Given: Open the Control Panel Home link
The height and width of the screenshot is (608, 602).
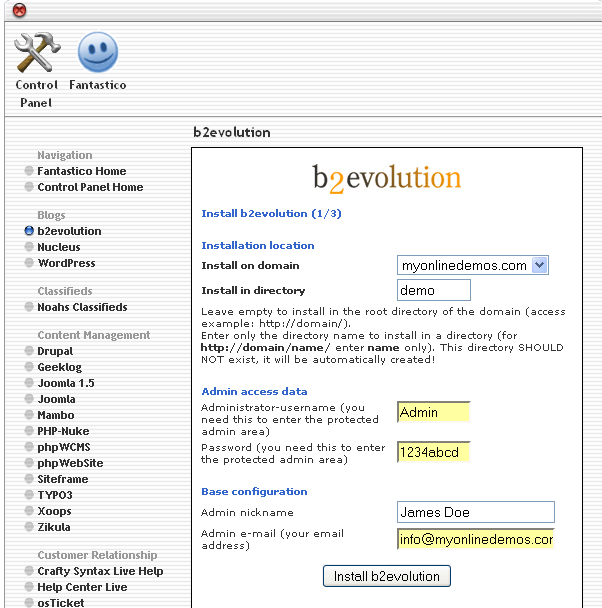Looking at the screenshot, I should pos(90,187).
